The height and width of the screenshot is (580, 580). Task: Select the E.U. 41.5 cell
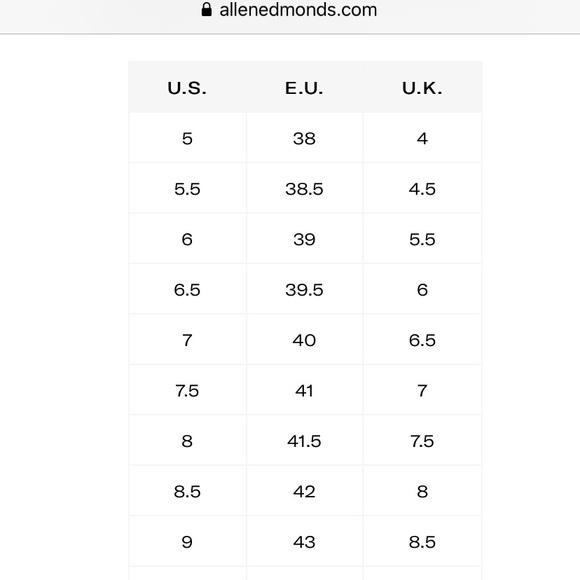[304, 441]
